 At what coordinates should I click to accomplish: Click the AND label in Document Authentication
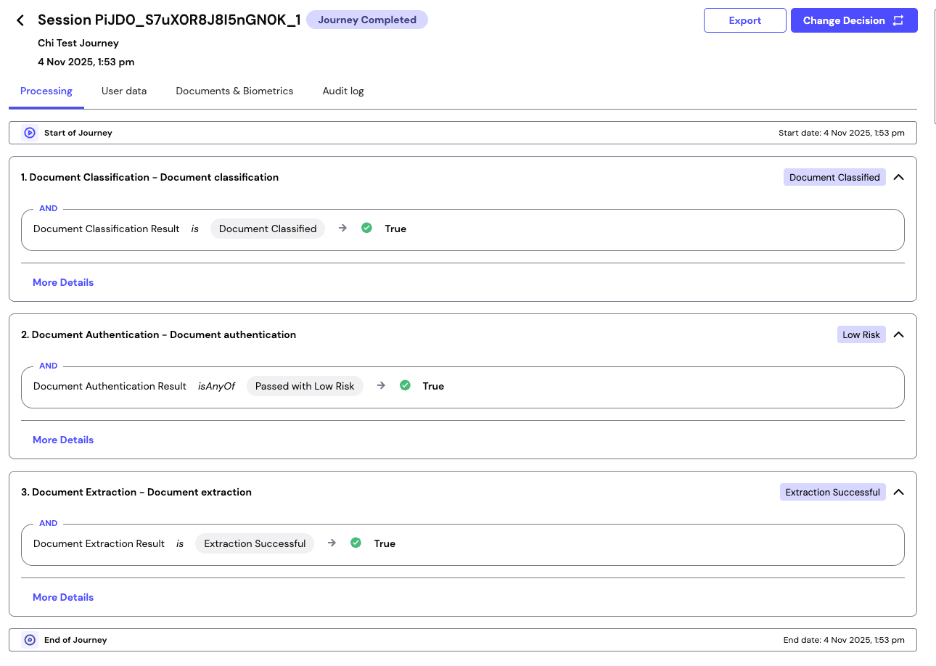pyautogui.click(x=48, y=366)
